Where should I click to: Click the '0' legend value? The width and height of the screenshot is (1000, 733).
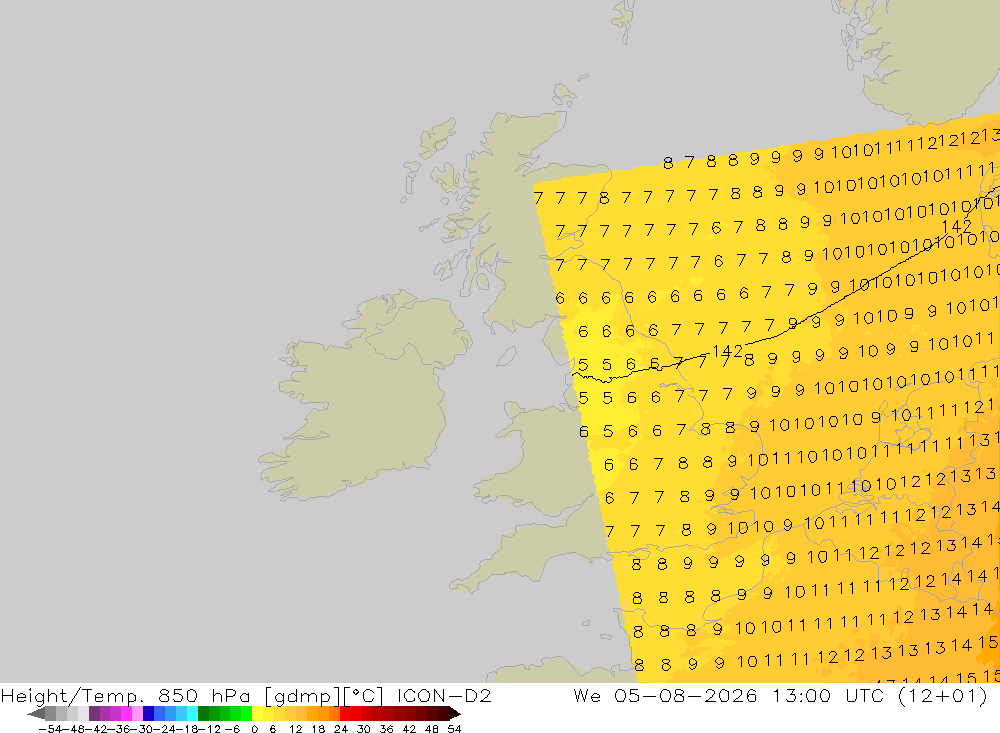pyautogui.click(x=254, y=729)
